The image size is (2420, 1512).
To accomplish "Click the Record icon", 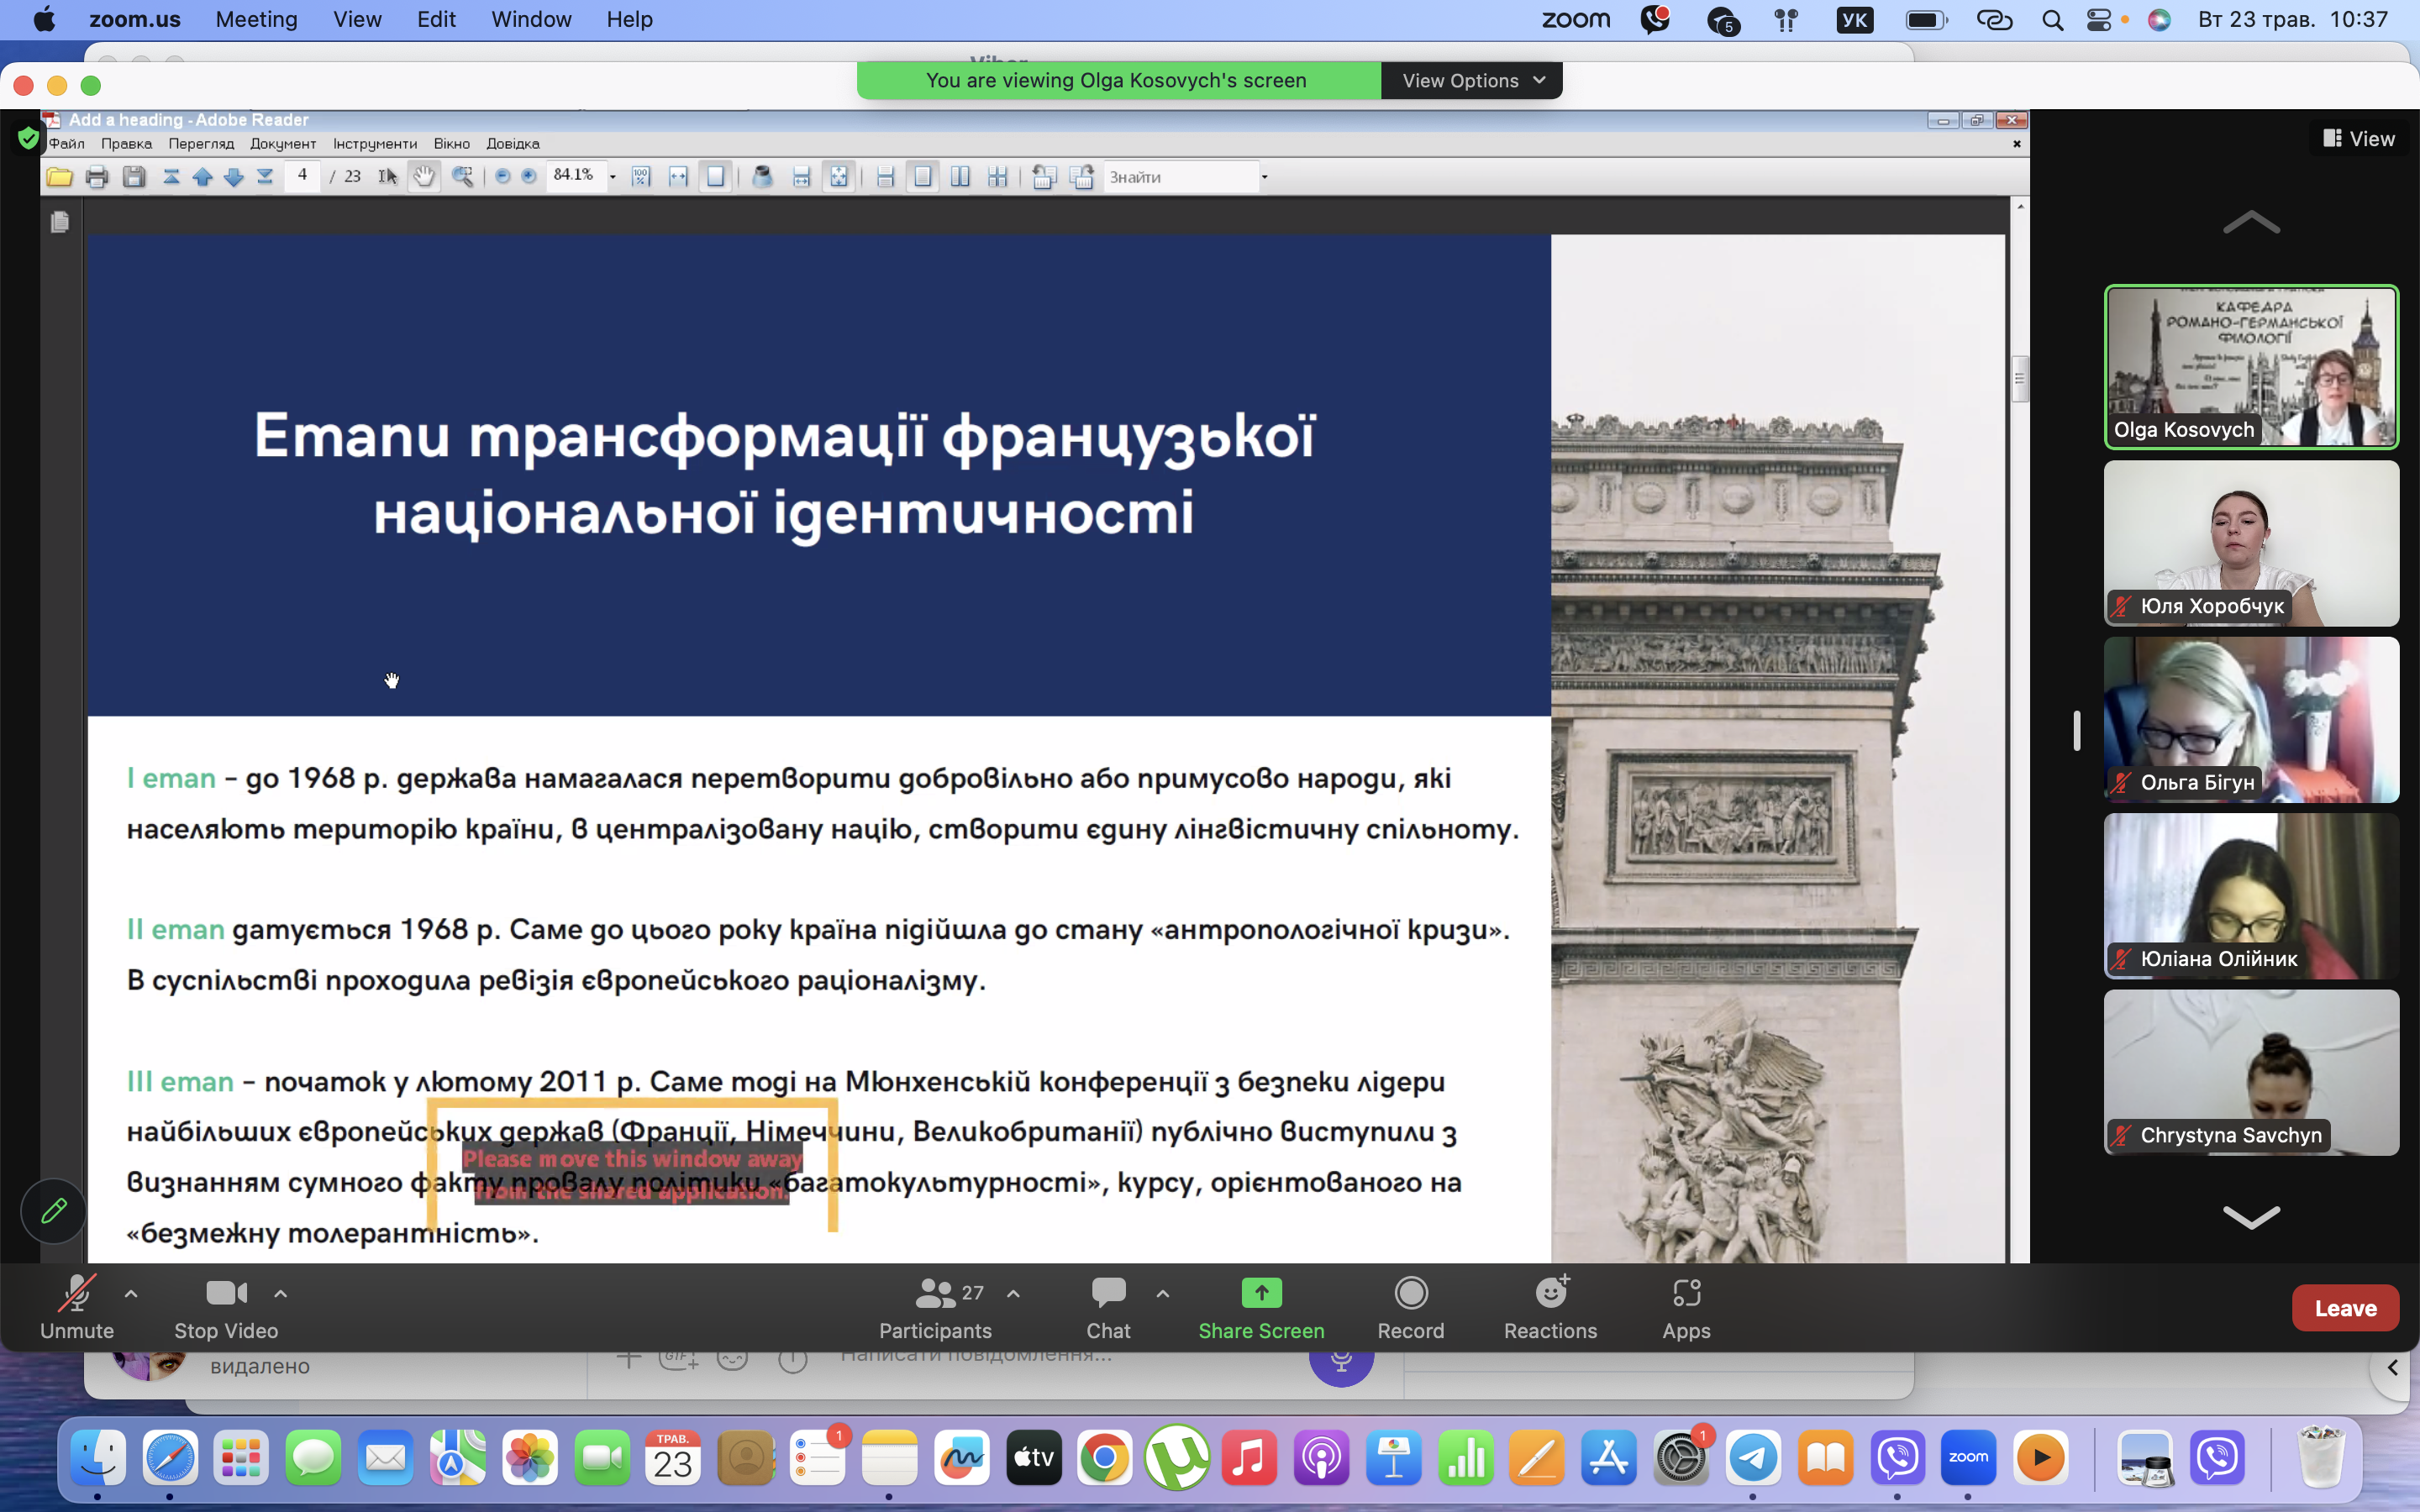I will [x=1410, y=1294].
